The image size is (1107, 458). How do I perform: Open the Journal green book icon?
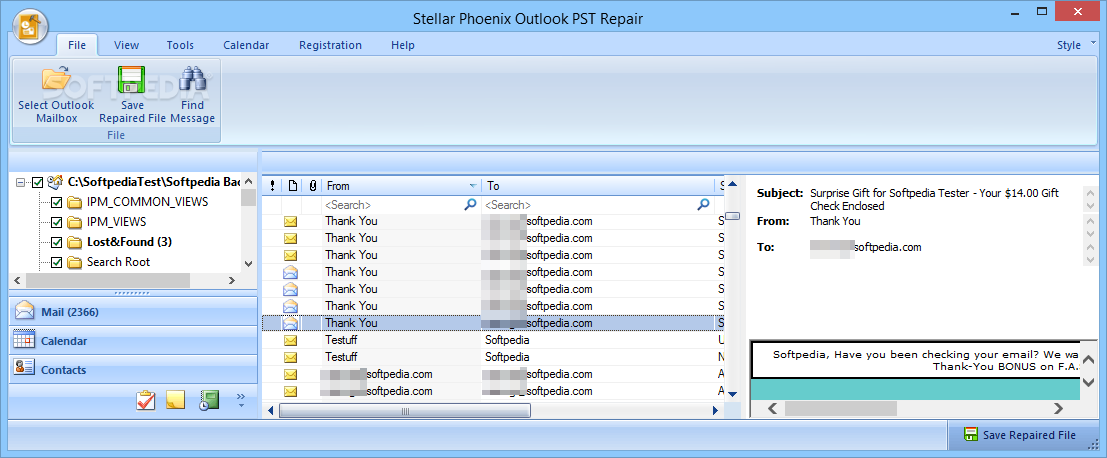click(208, 400)
